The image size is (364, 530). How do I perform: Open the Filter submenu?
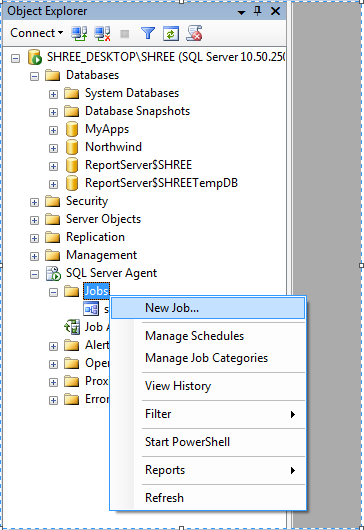208,414
